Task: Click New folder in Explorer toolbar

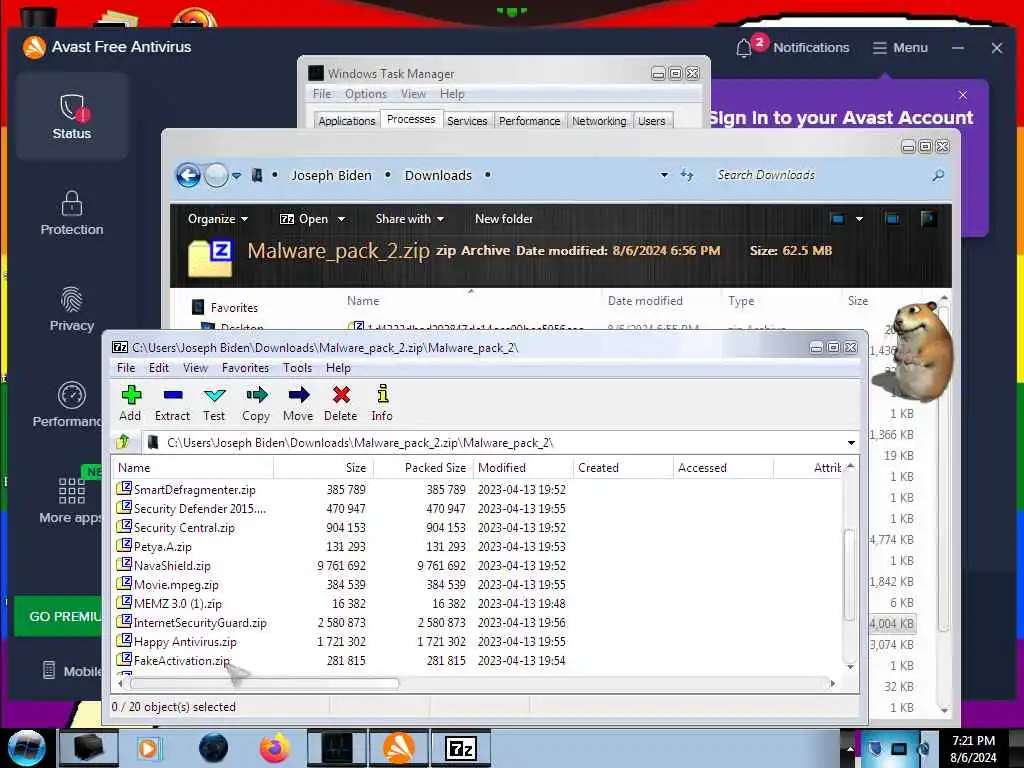Action: [x=504, y=219]
